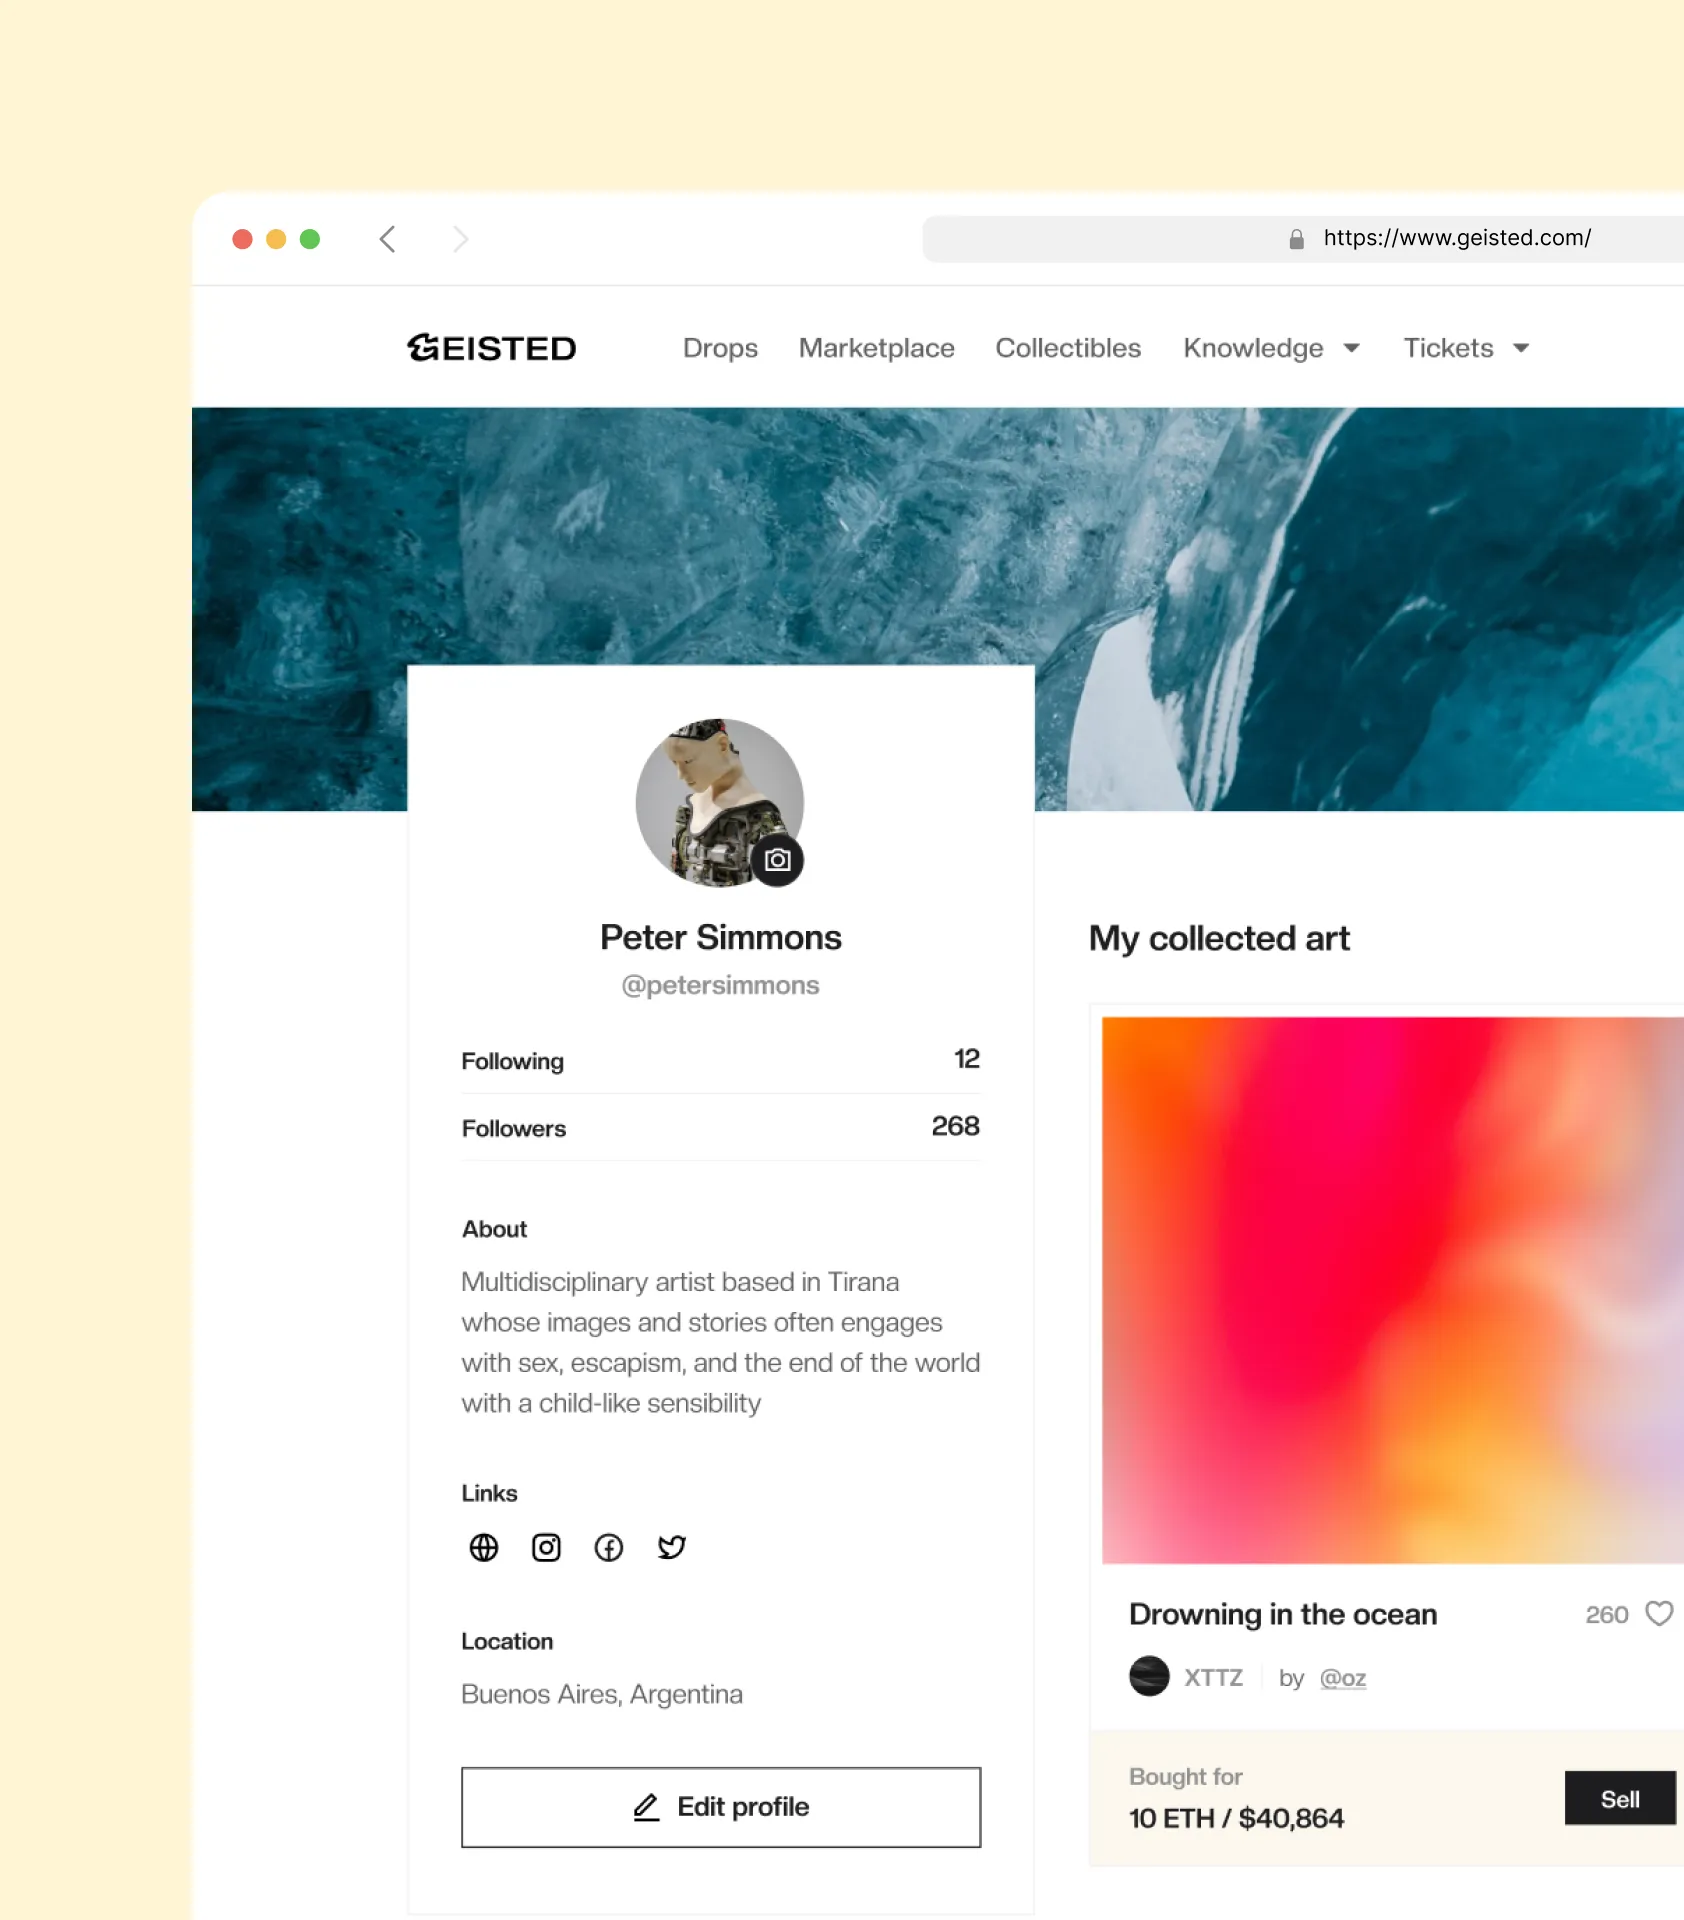Open the Instagram link icon
Viewport: 1684px width, 1920px height.
(x=546, y=1547)
